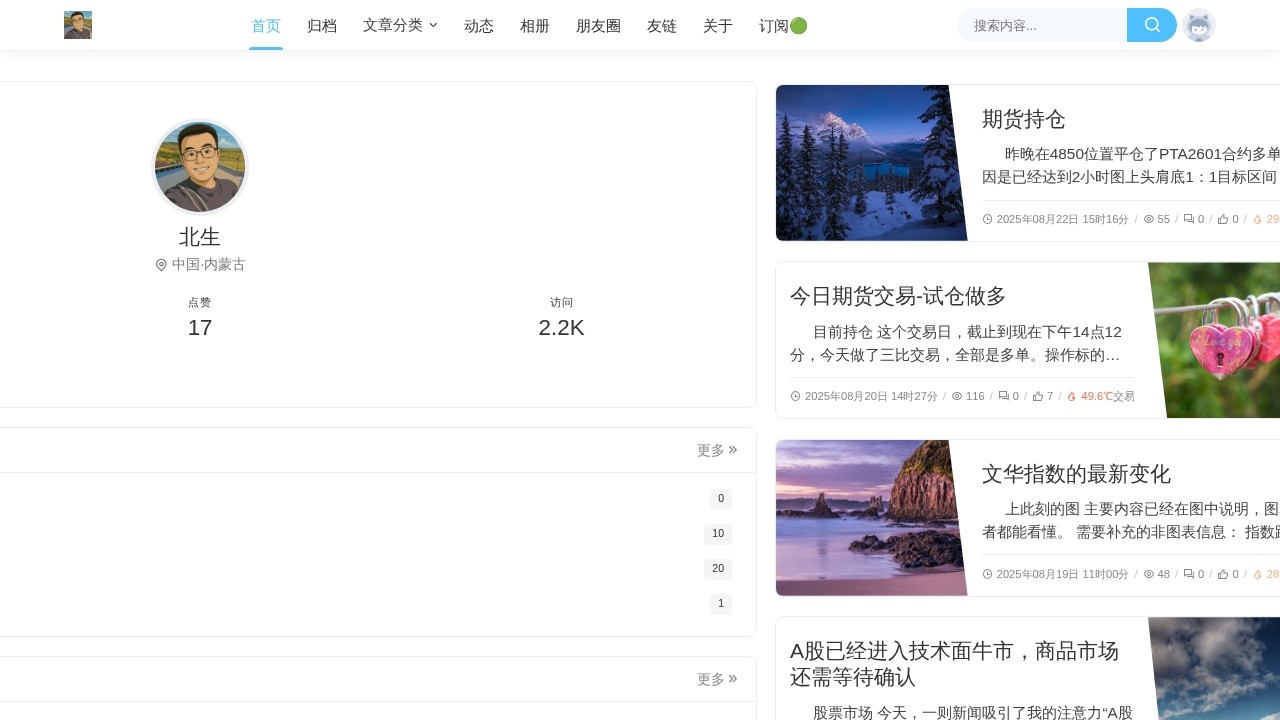
Task: Click the comment icon on 期货持仓 post
Action: coord(1188,219)
